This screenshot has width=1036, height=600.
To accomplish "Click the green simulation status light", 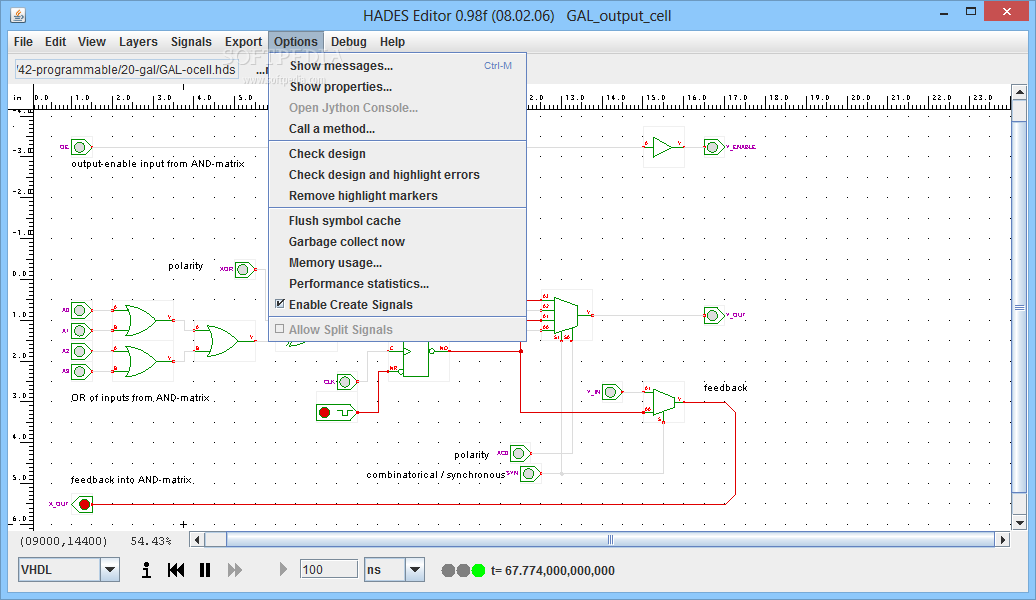I will (x=478, y=570).
